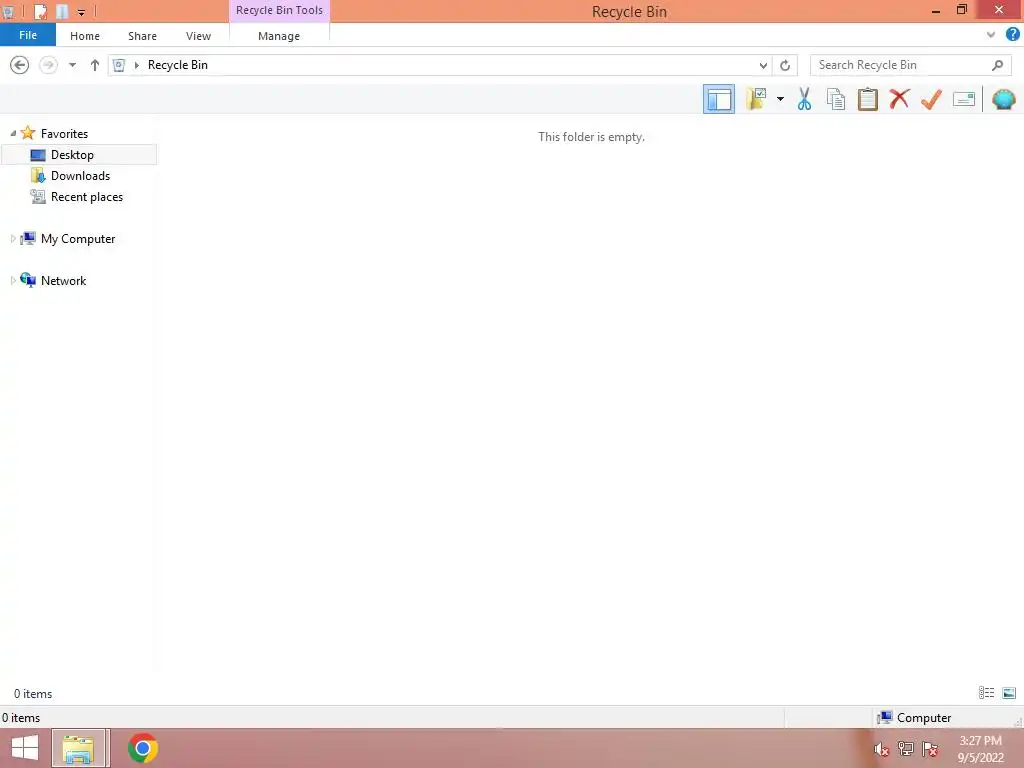Click the Properties quick access icon

pyautogui.click(x=40, y=11)
